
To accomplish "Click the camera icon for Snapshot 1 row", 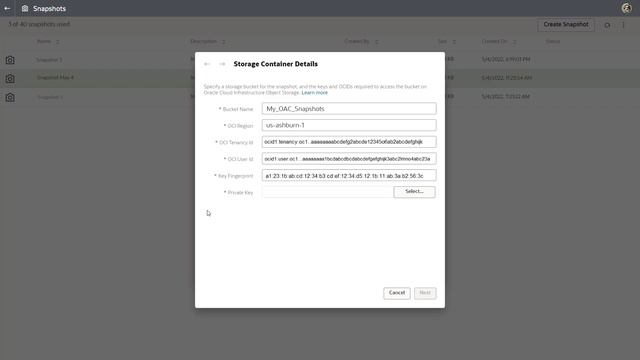I will tap(10, 97).
